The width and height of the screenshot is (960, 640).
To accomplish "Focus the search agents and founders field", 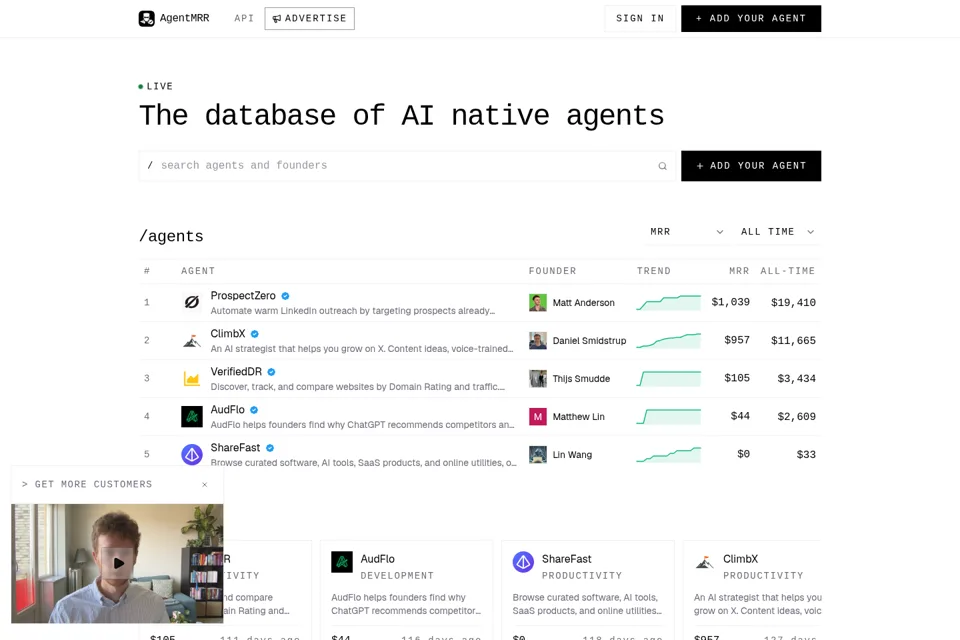I will point(407,166).
